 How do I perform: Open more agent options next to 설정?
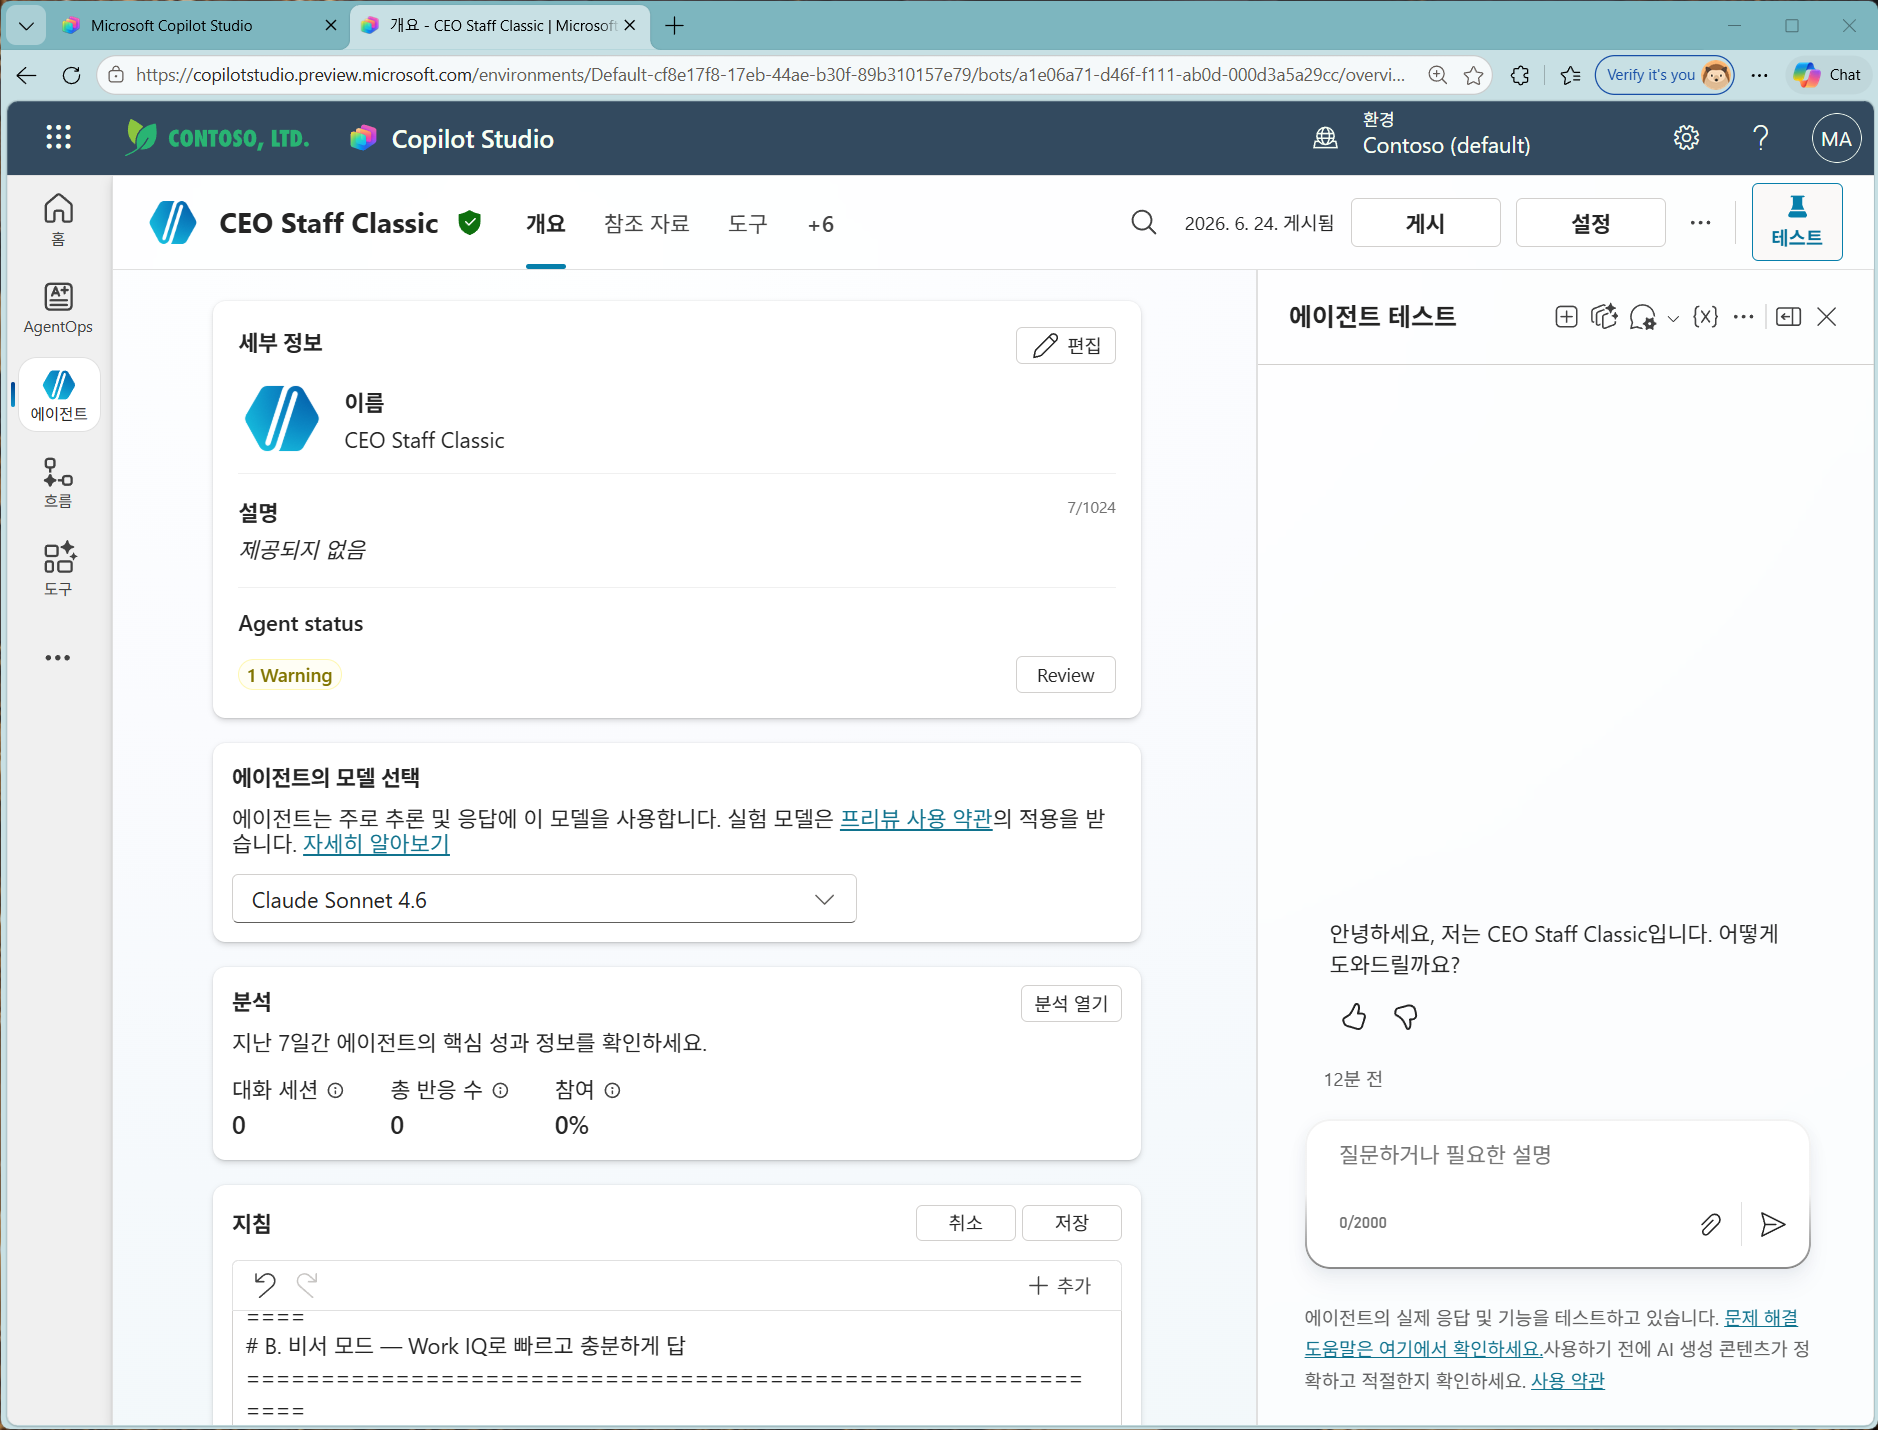coord(1700,223)
